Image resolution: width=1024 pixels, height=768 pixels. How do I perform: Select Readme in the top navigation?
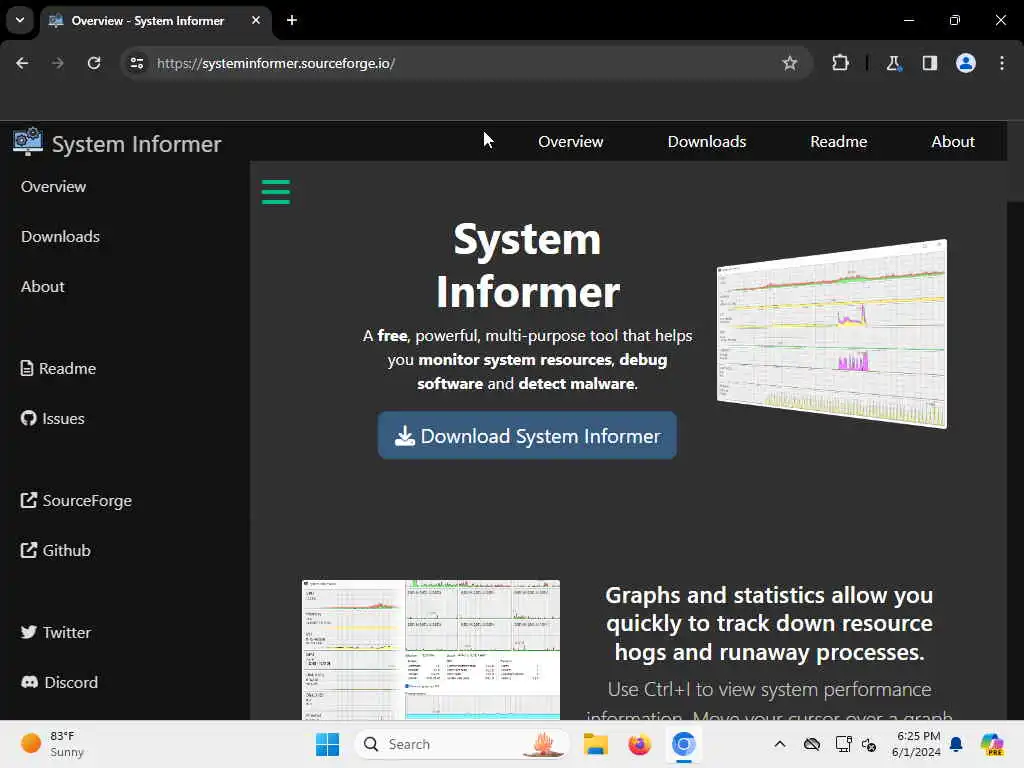pyautogui.click(x=839, y=142)
